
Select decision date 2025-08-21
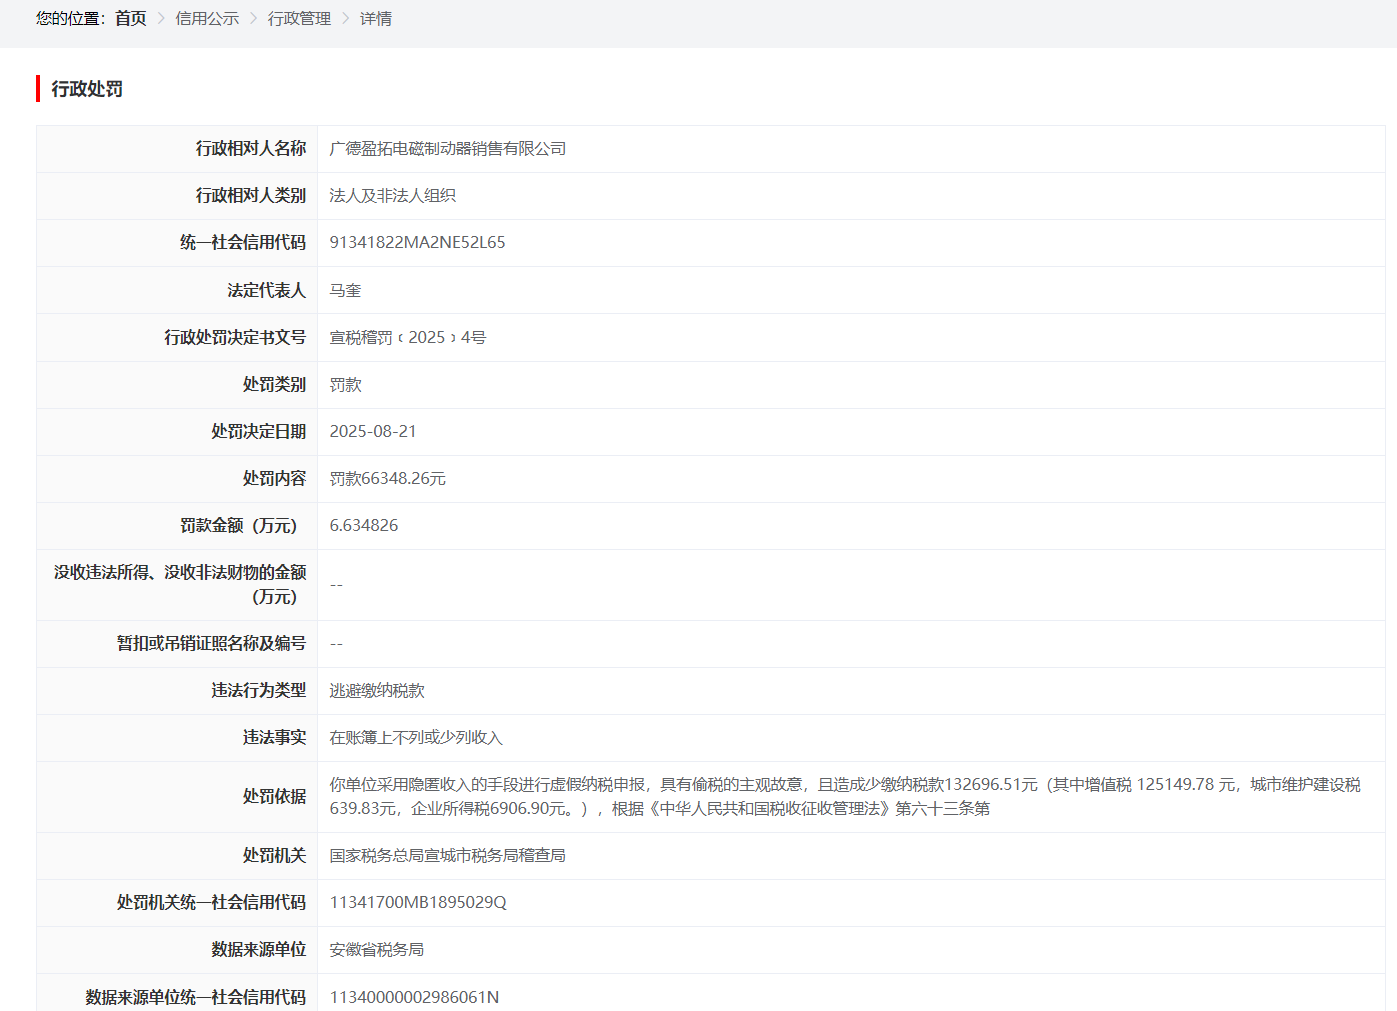click(373, 432)
